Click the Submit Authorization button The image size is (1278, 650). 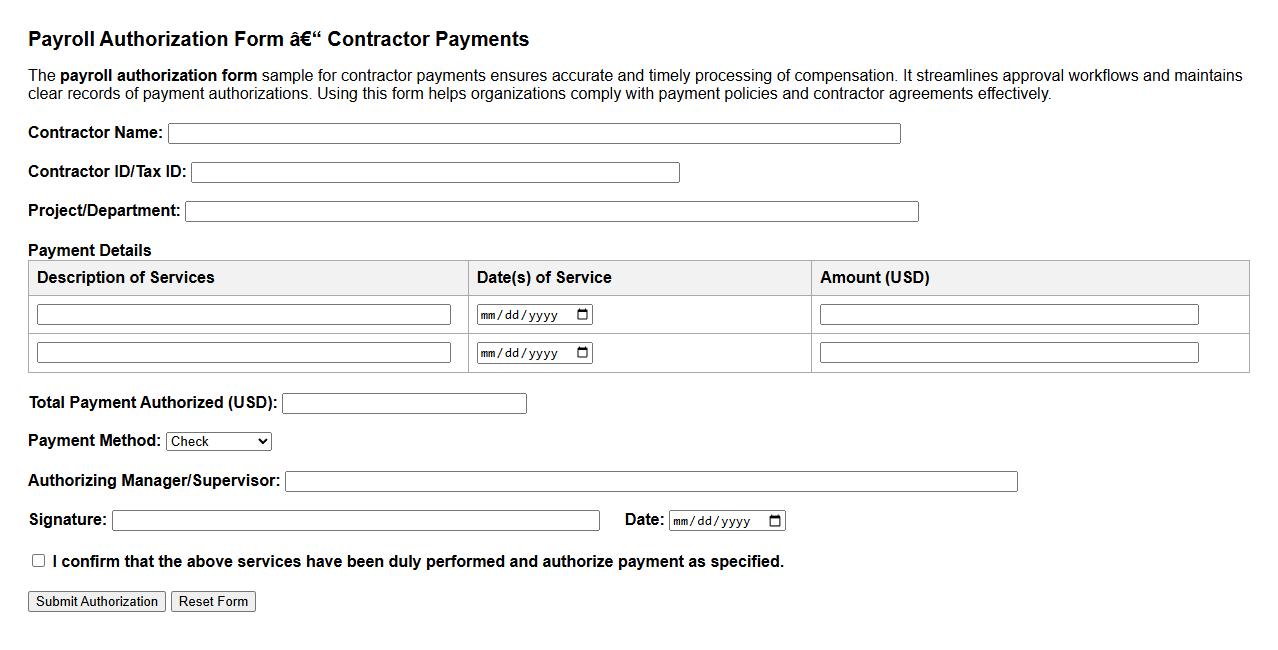[96, 601]
